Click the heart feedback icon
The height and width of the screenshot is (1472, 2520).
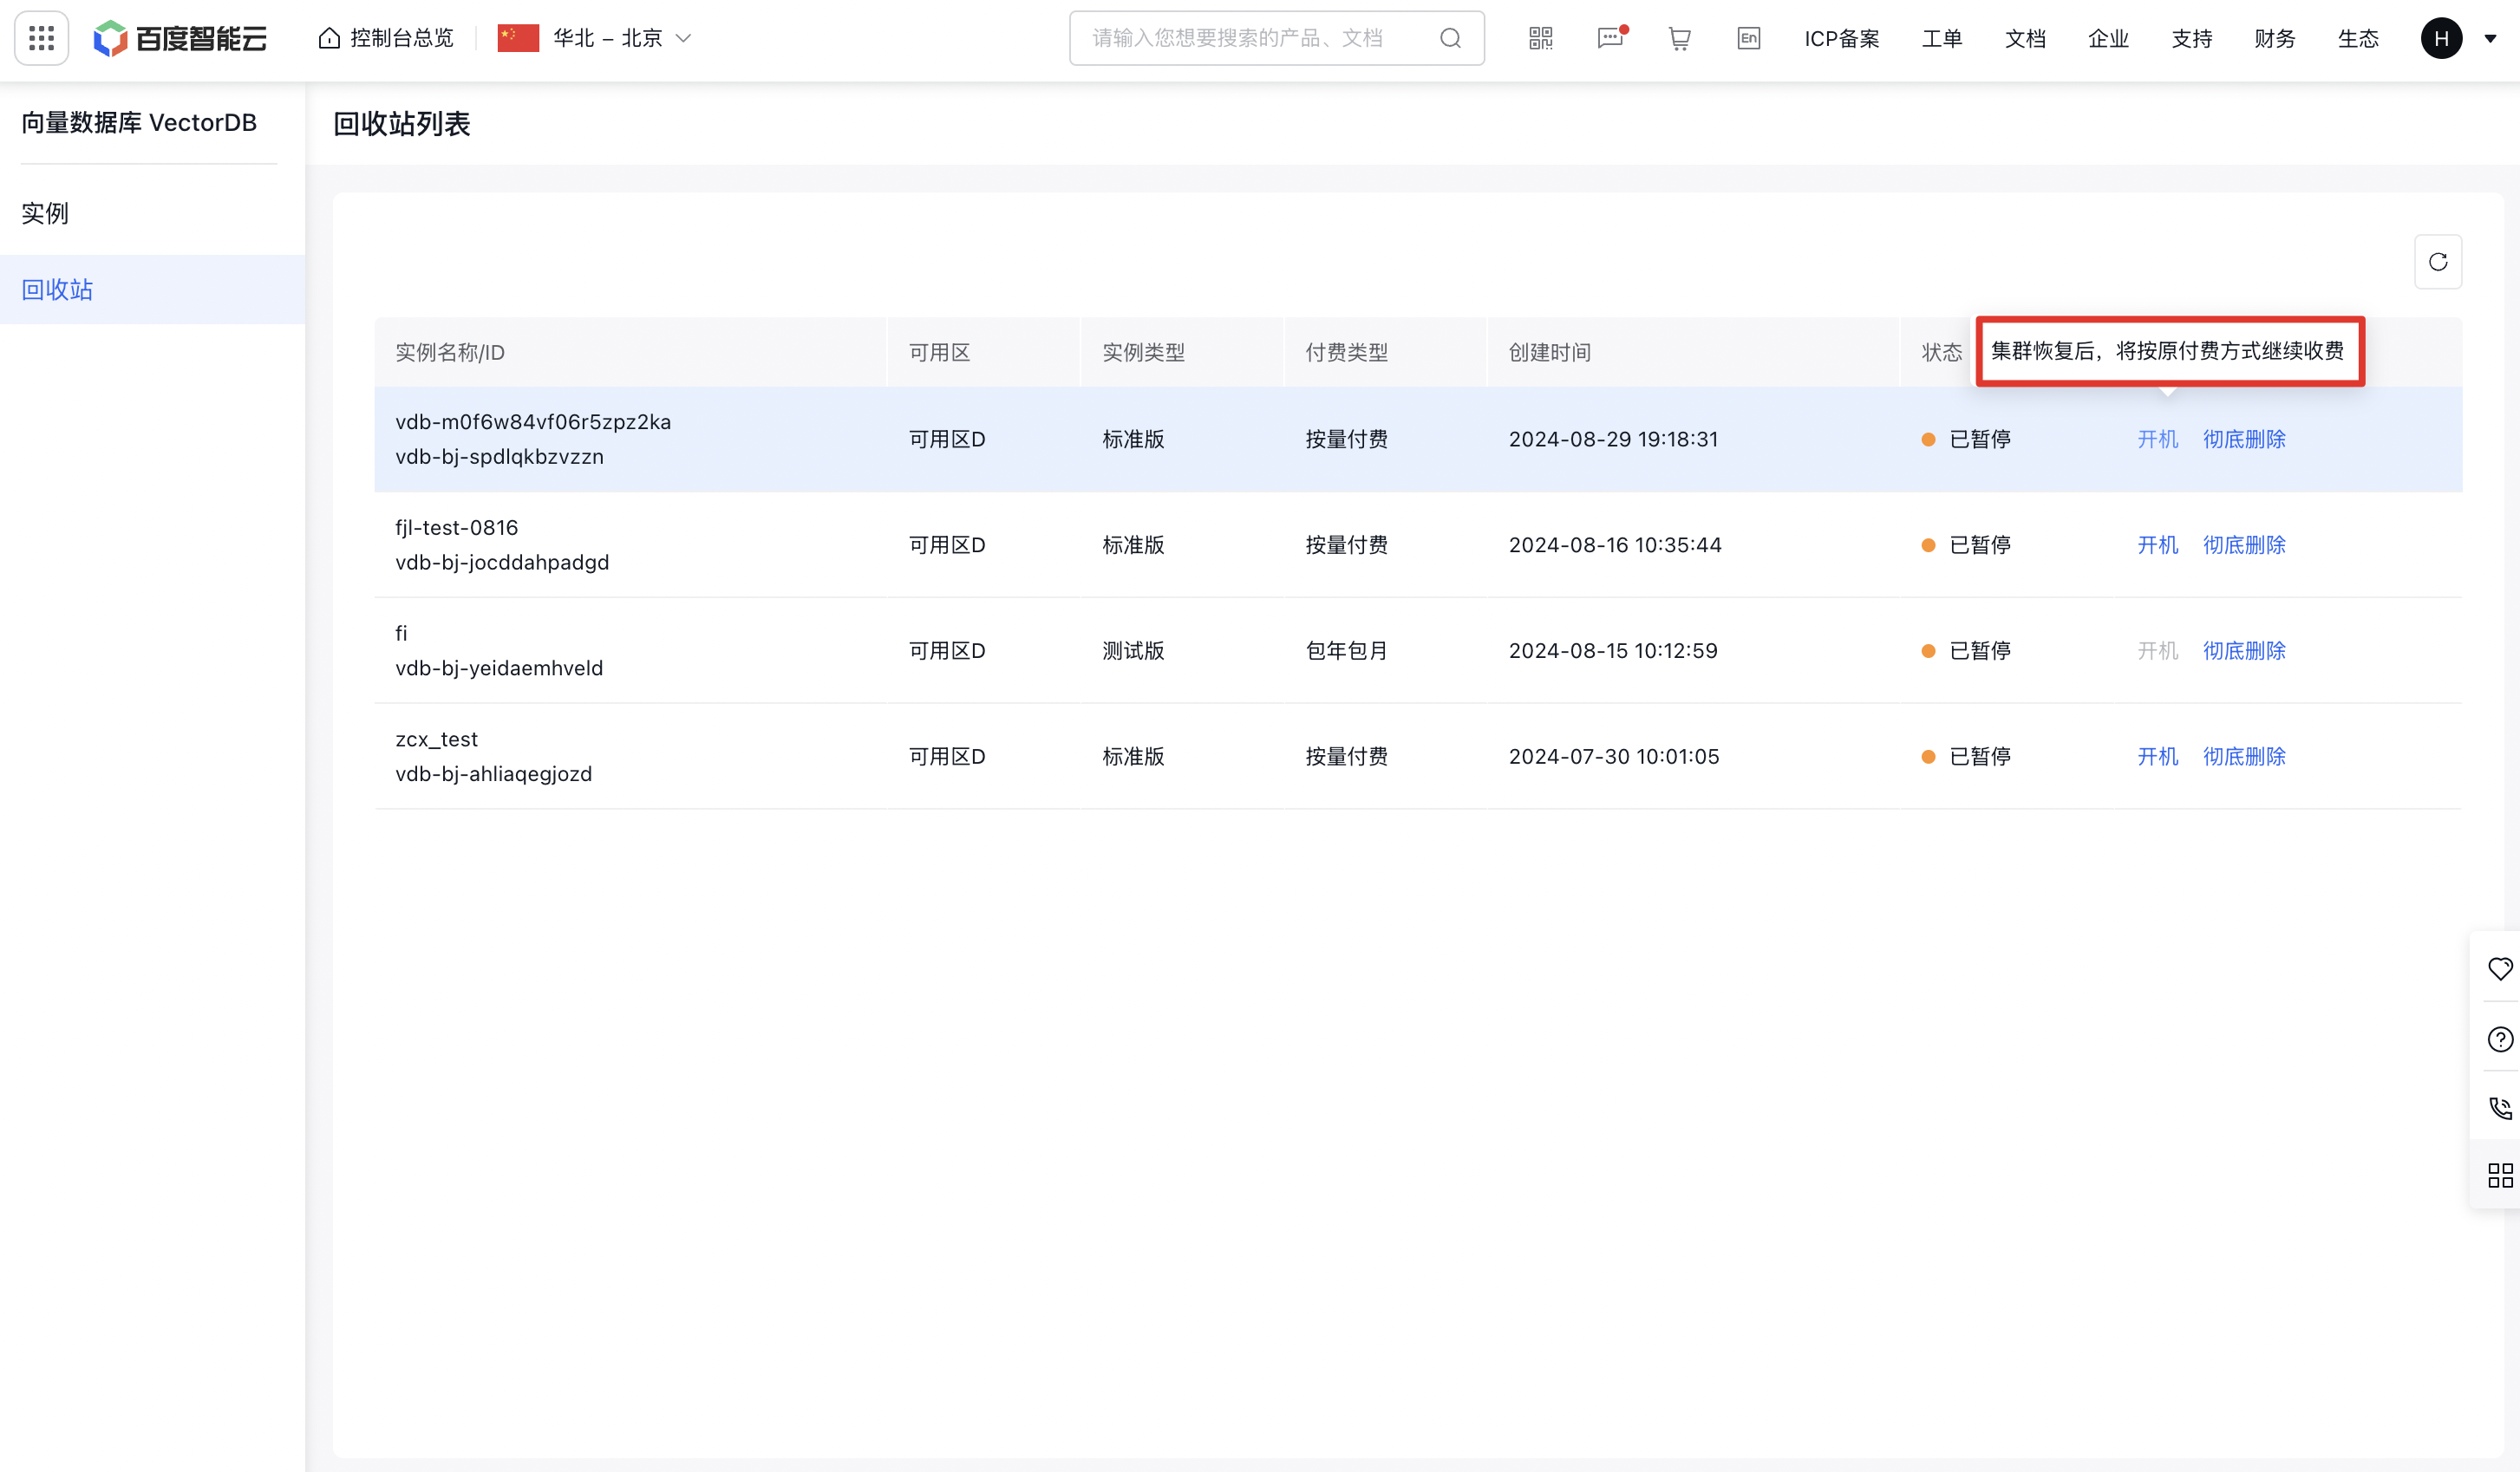(x=2500, y=968)
